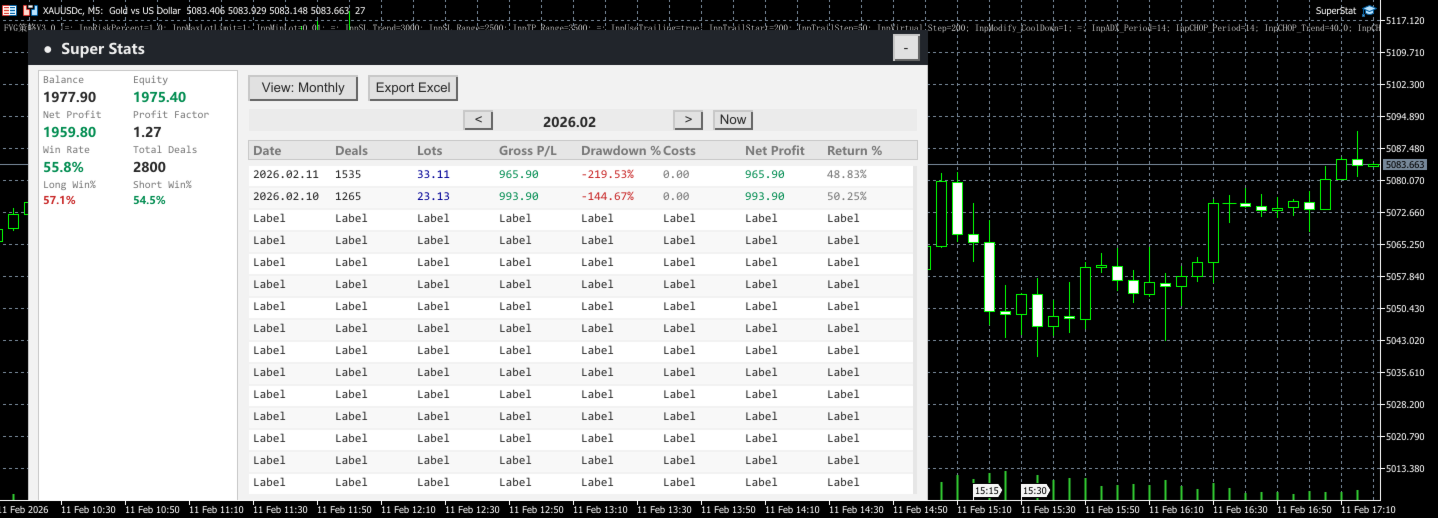This screenshot has width=1438, height=518.
Task: Click the Balance value 1977.90
Action: click(69, 97)
